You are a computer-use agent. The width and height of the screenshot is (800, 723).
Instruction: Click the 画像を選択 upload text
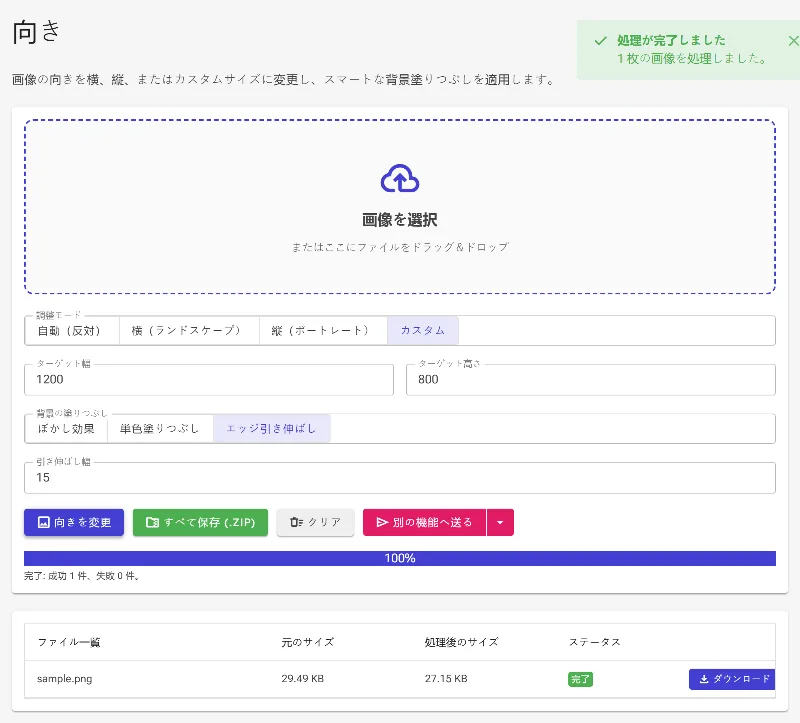[x=400, y=220]
